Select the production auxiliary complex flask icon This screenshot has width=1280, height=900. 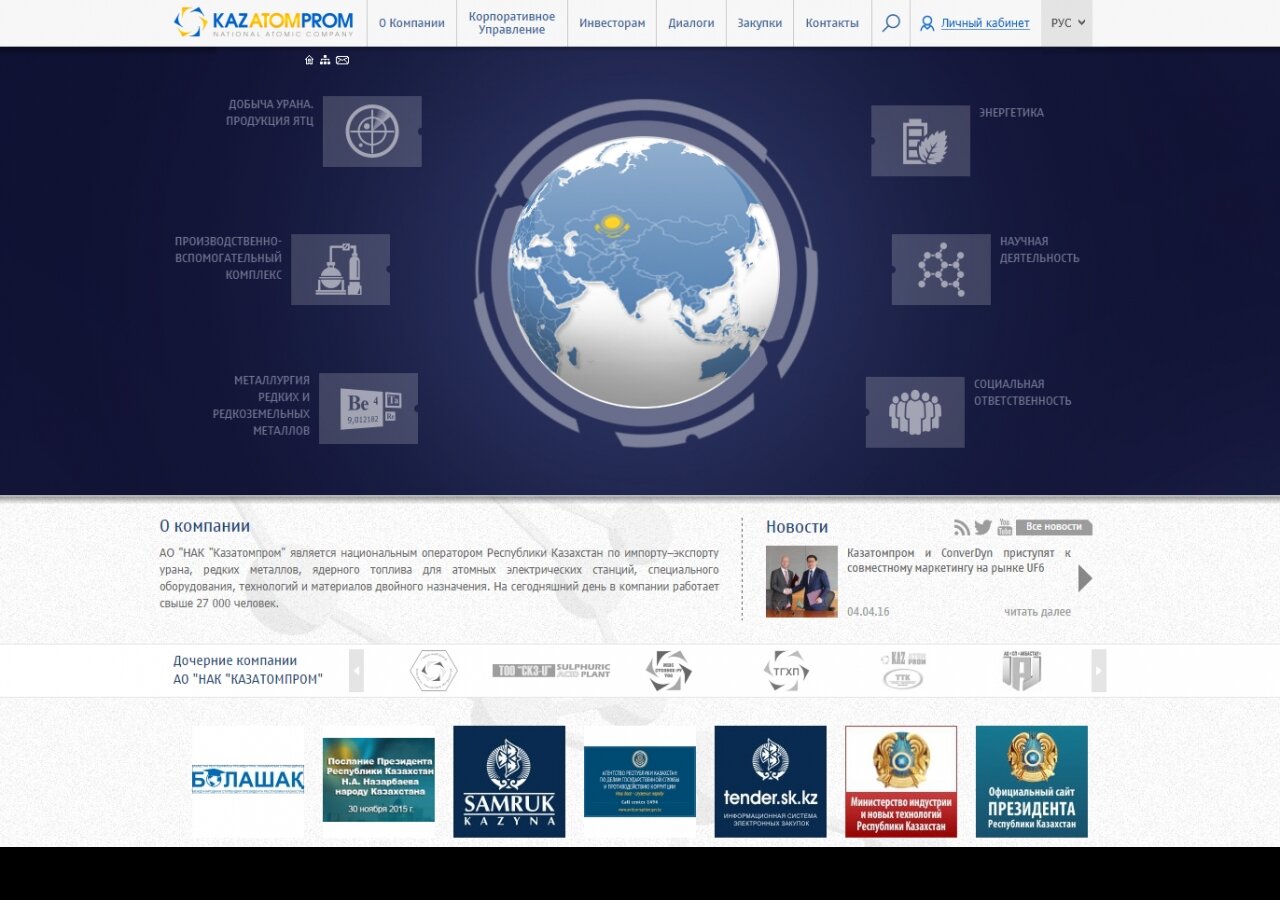[340, 269]
